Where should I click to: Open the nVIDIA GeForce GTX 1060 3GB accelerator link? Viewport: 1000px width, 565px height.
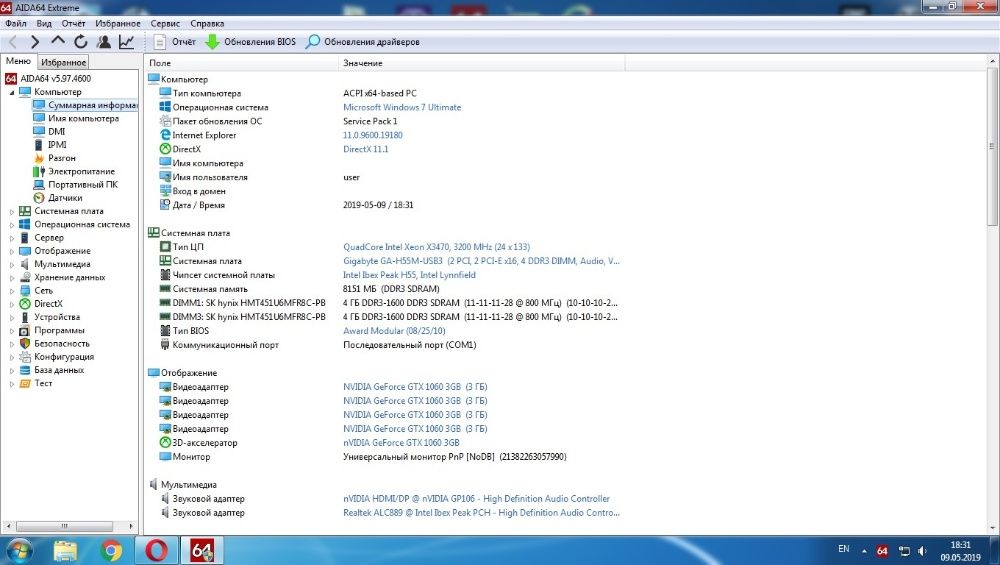pyautogui.click(x=401, y=443)
